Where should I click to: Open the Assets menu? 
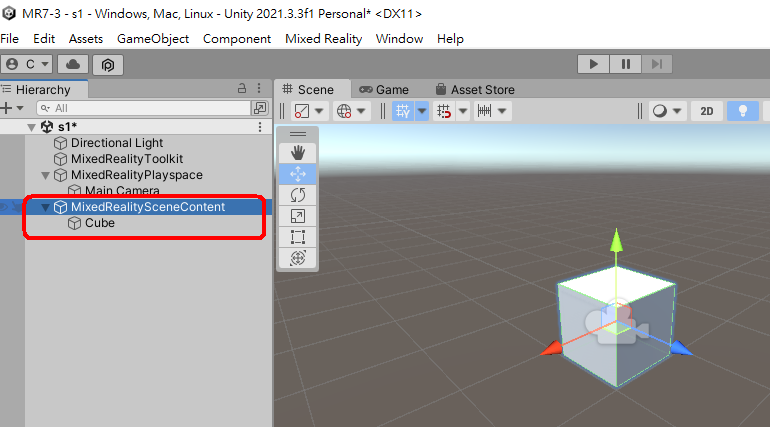pyautogui.click(x=85, y=39)
